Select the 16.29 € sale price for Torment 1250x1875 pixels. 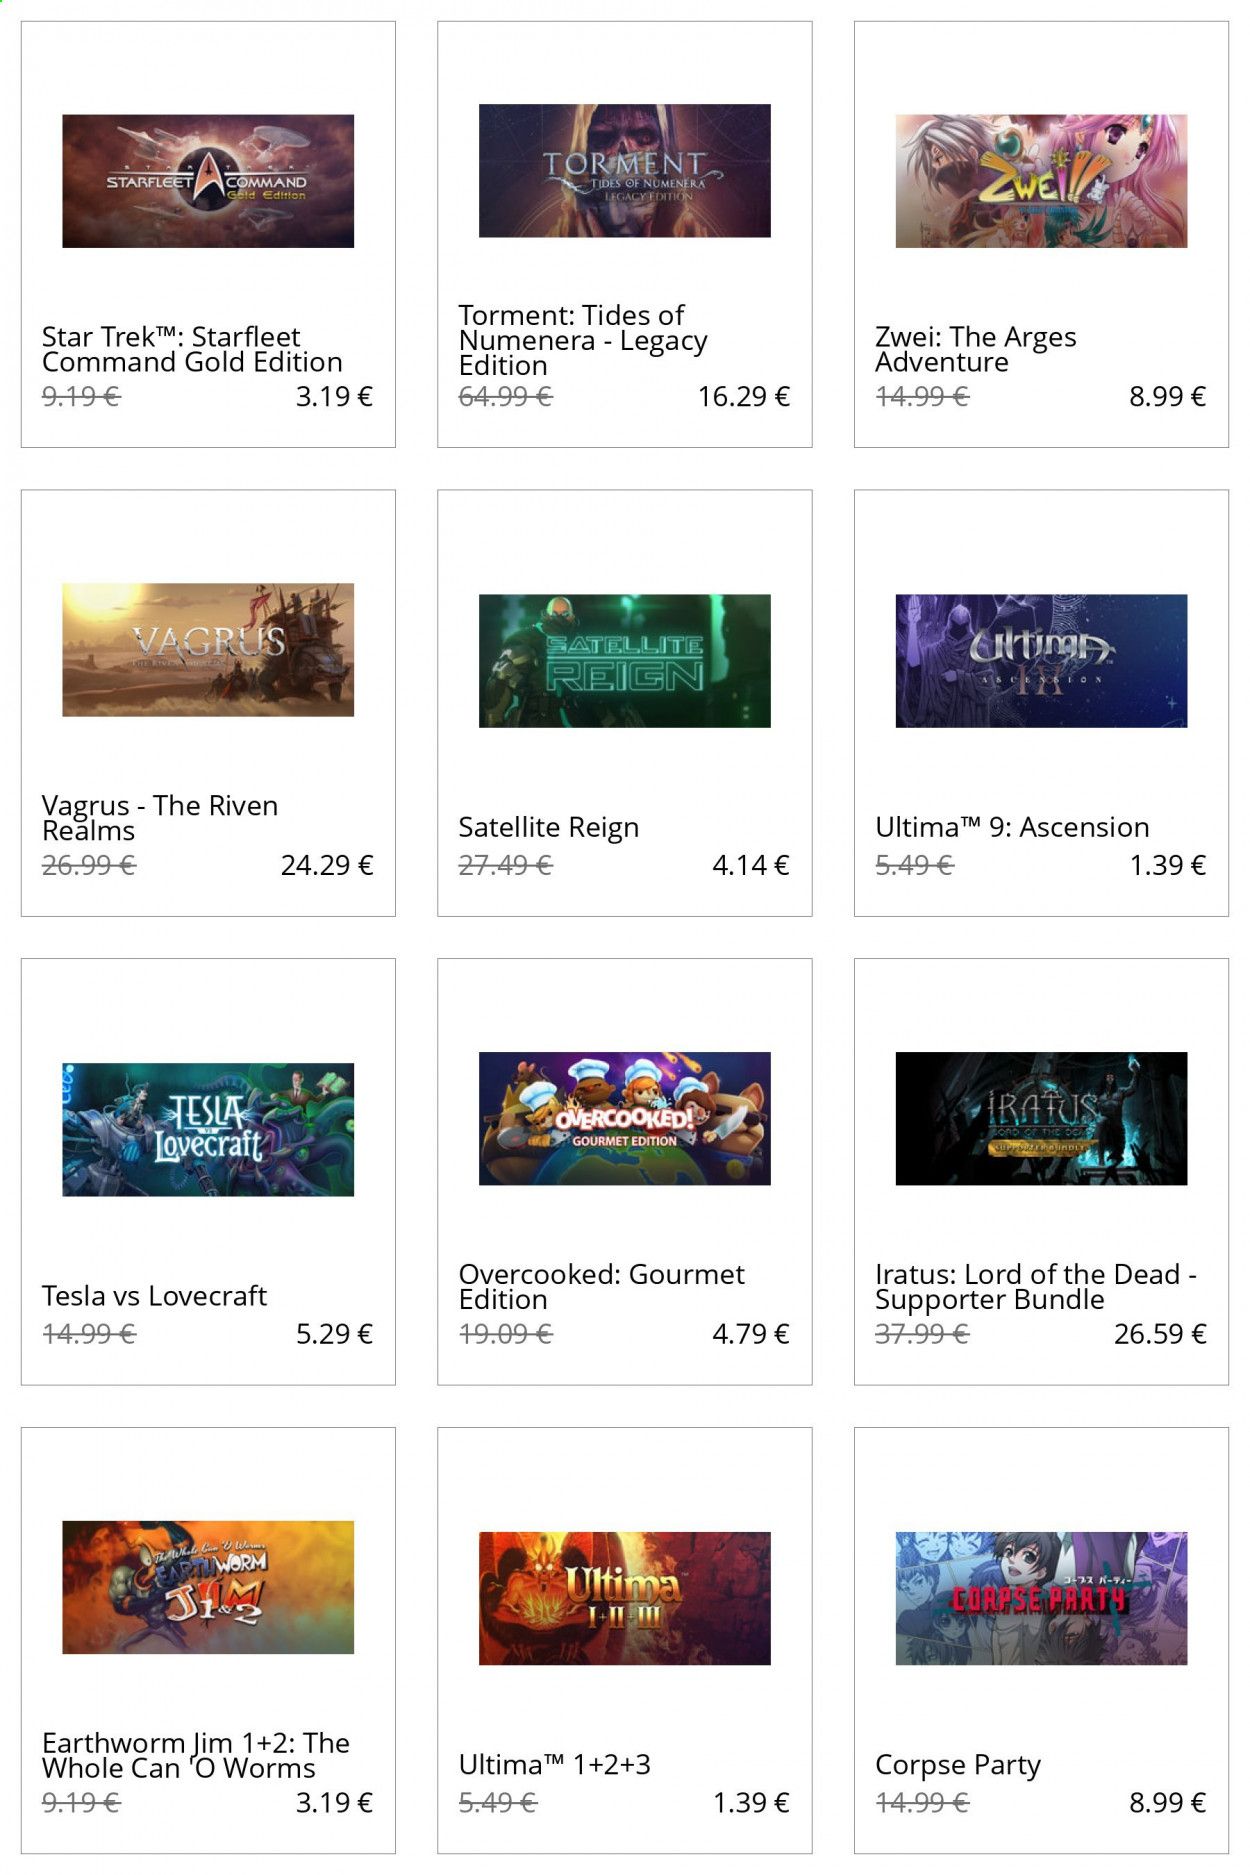[x=744, y=397]
